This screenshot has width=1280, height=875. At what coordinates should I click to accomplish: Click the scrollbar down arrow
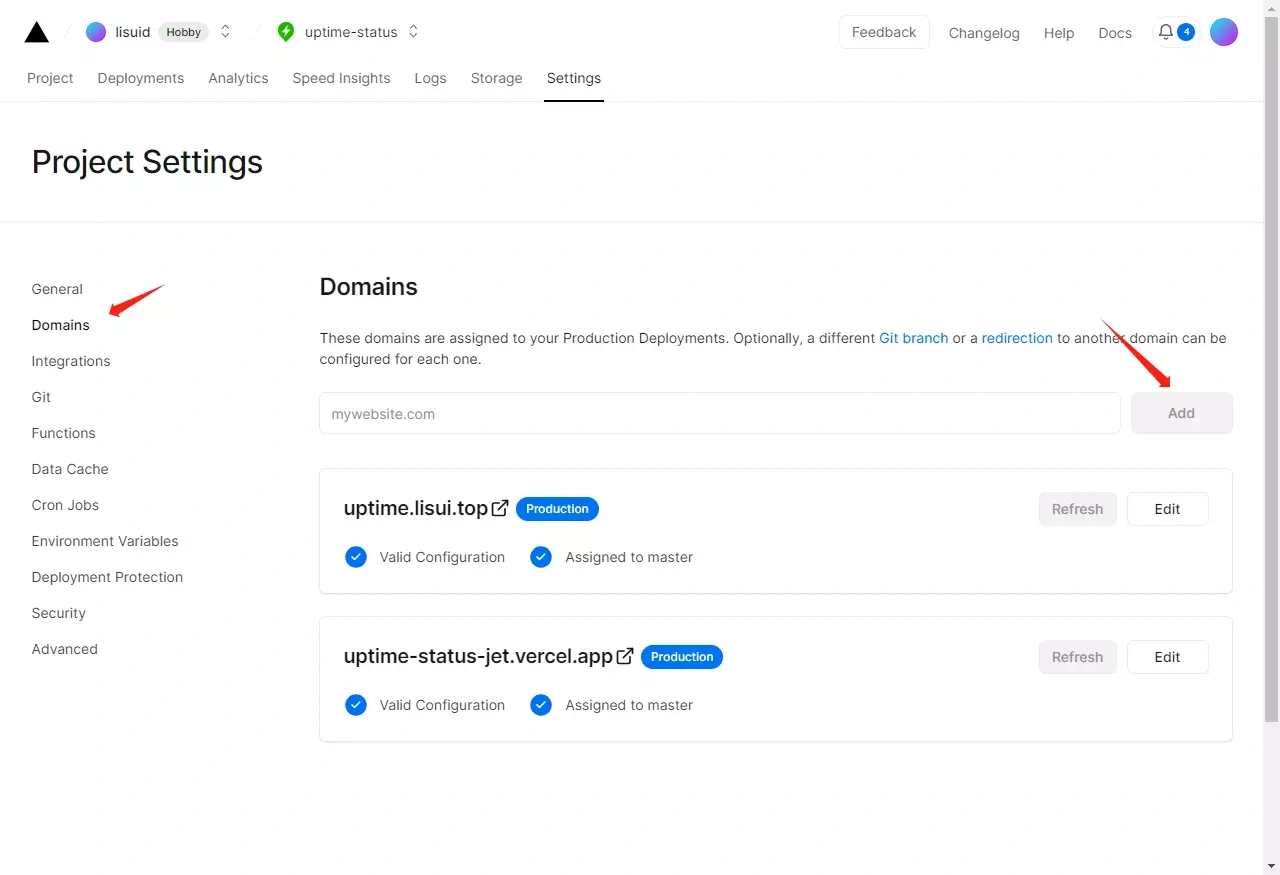[1271, 866]
